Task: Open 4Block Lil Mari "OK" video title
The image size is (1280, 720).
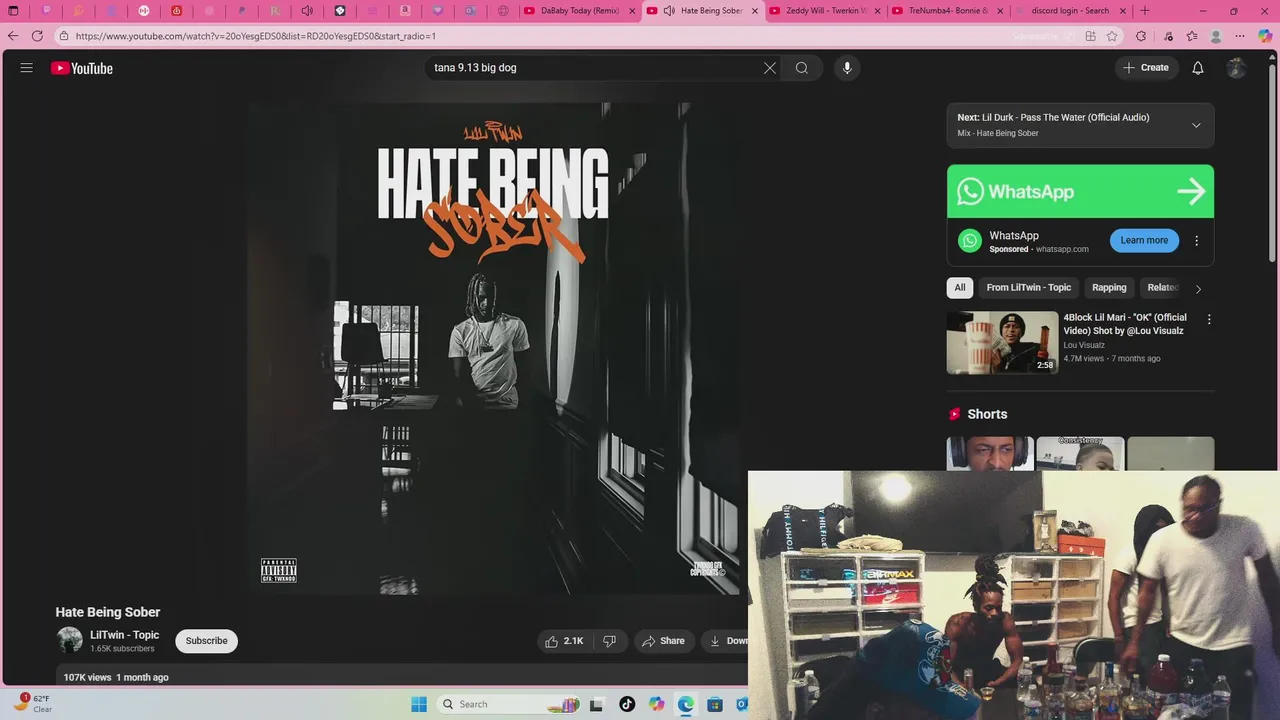Action: click(1125, 324)
